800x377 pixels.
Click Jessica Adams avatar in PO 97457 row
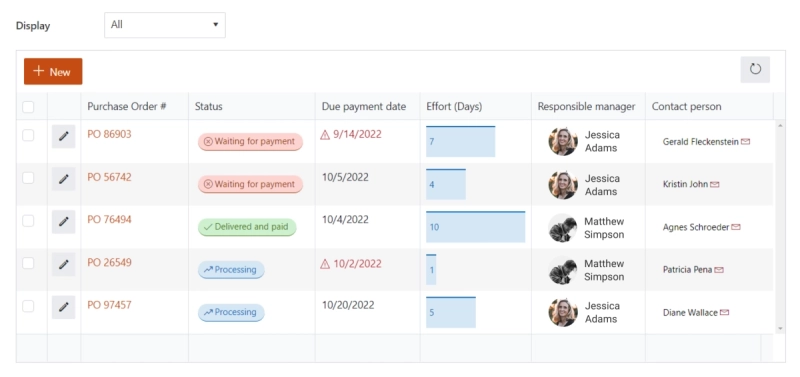click(563, 312)
